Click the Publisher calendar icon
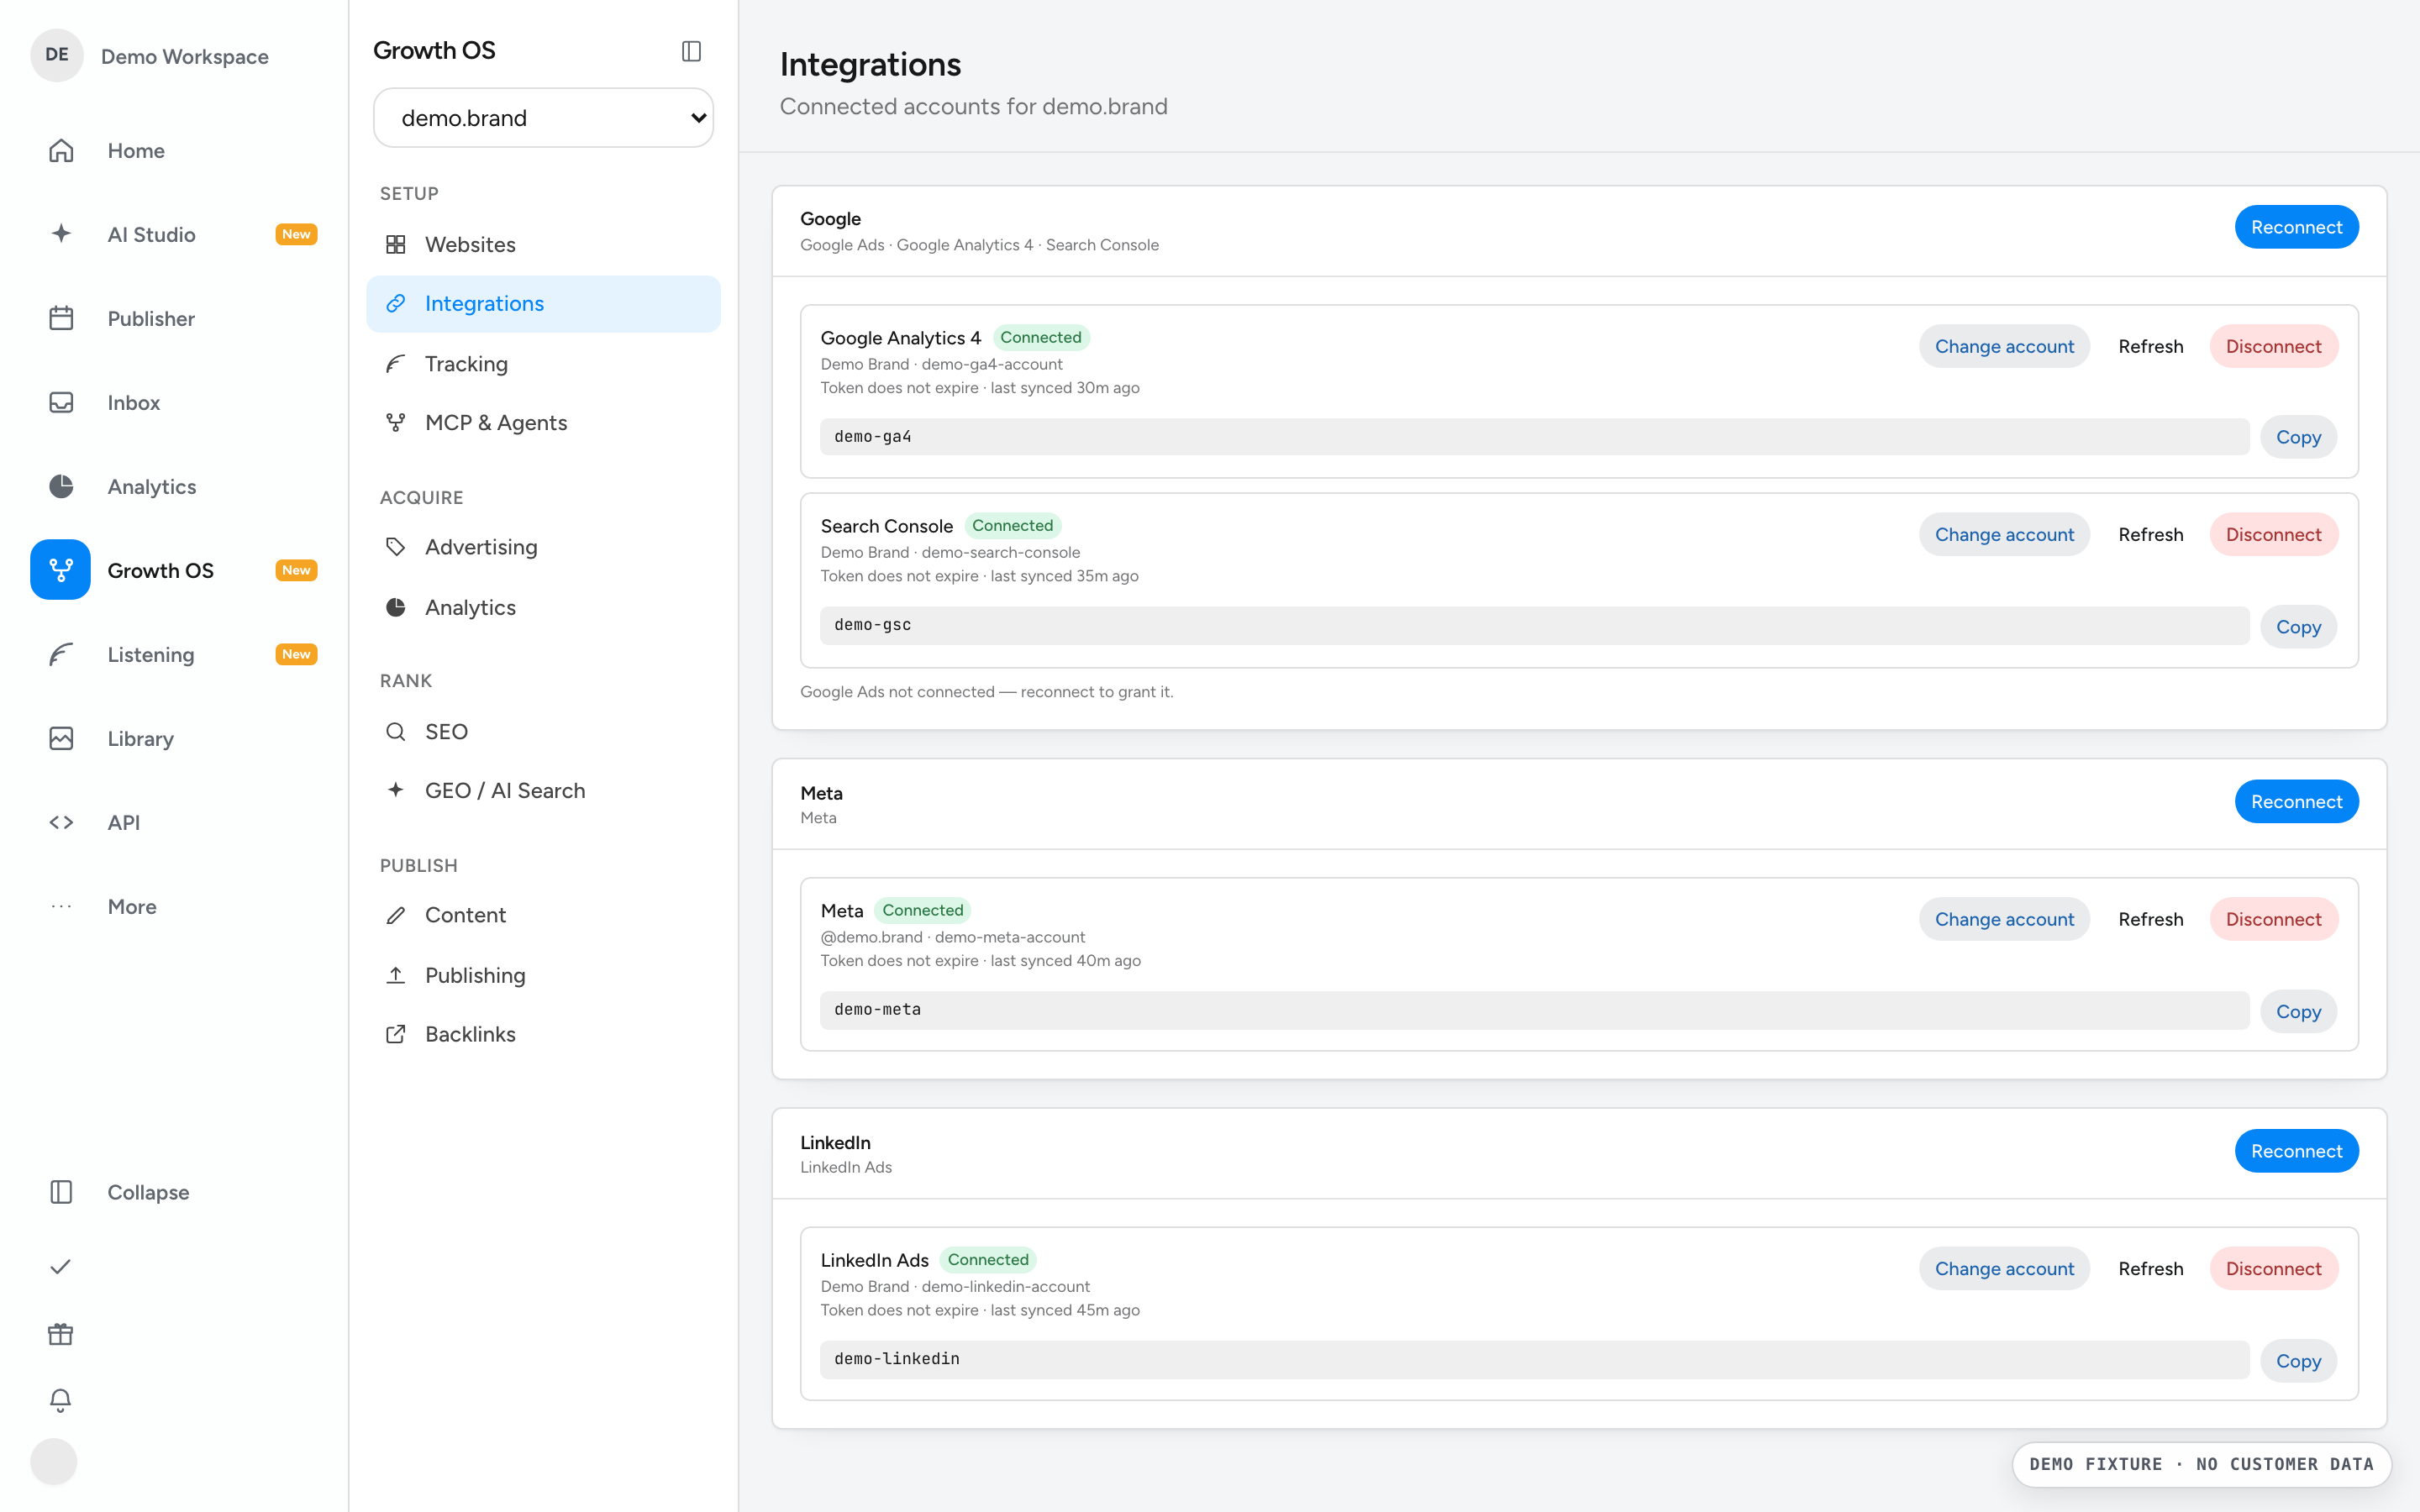The height and width of the screenshot is (1512, 2420). (61, 318)
